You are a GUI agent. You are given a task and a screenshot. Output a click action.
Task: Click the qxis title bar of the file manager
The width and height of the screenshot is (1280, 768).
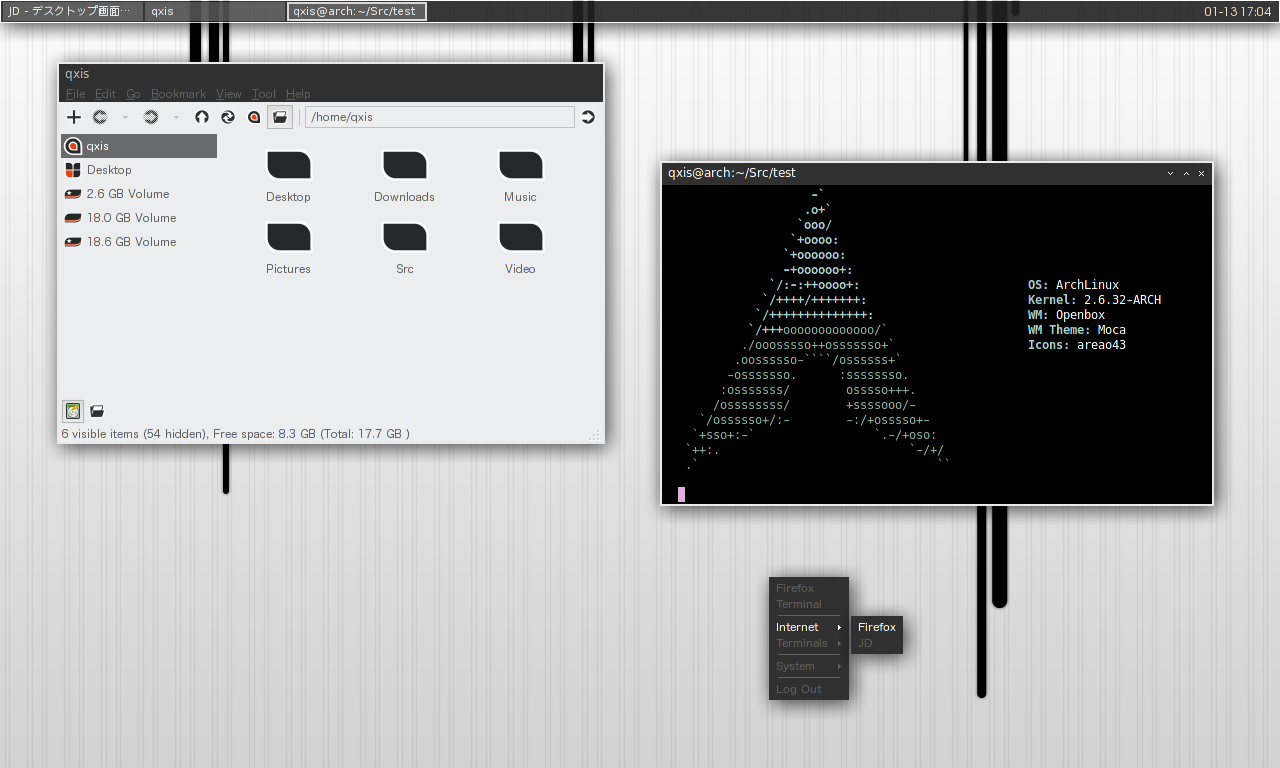click(x=331, y=74)
